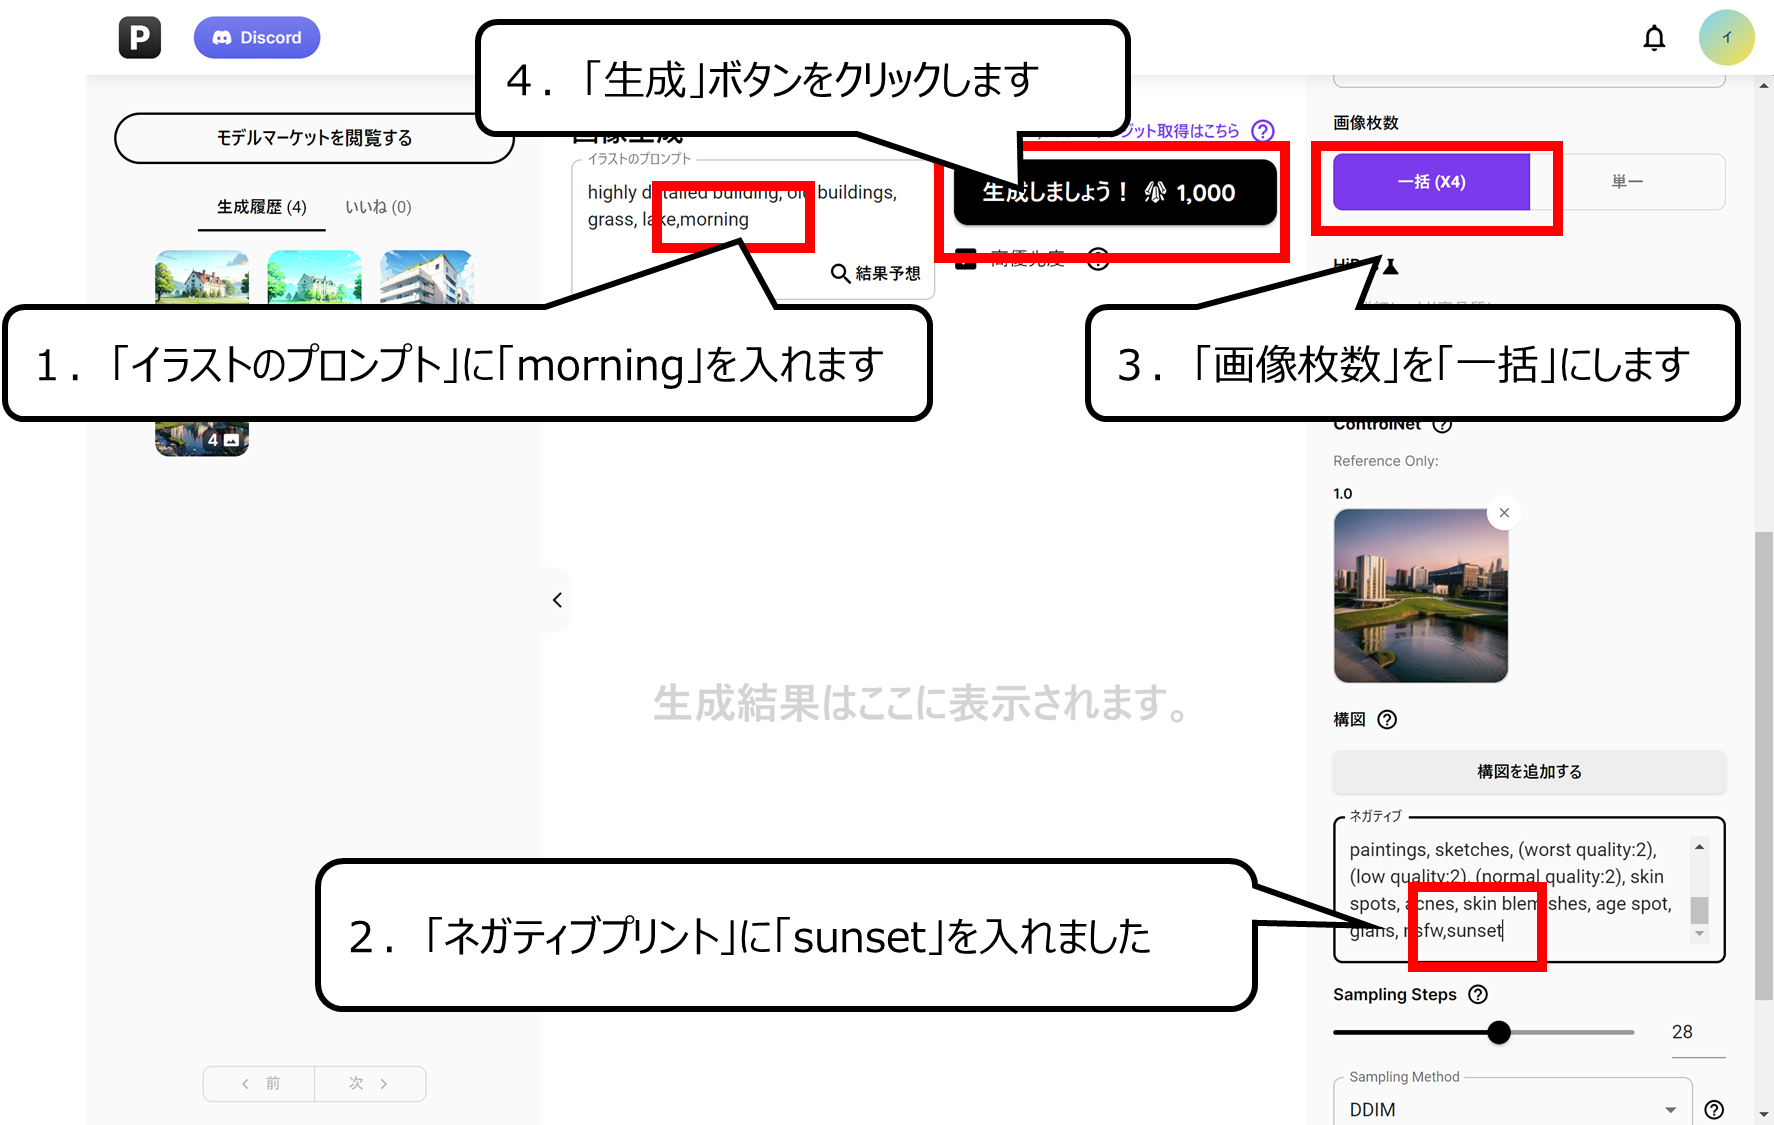Open notifications bell
The width and height of the screenshot is (1774, 1125).
coord(1655,38)
